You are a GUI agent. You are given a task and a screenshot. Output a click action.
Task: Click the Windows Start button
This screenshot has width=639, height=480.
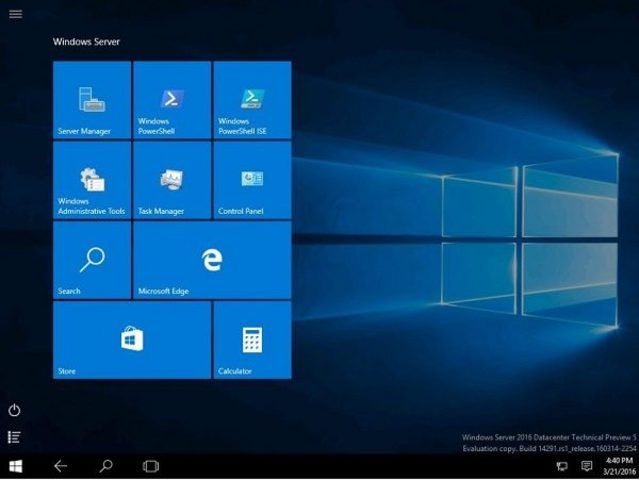pyautogui.click(x=15, y=466)
